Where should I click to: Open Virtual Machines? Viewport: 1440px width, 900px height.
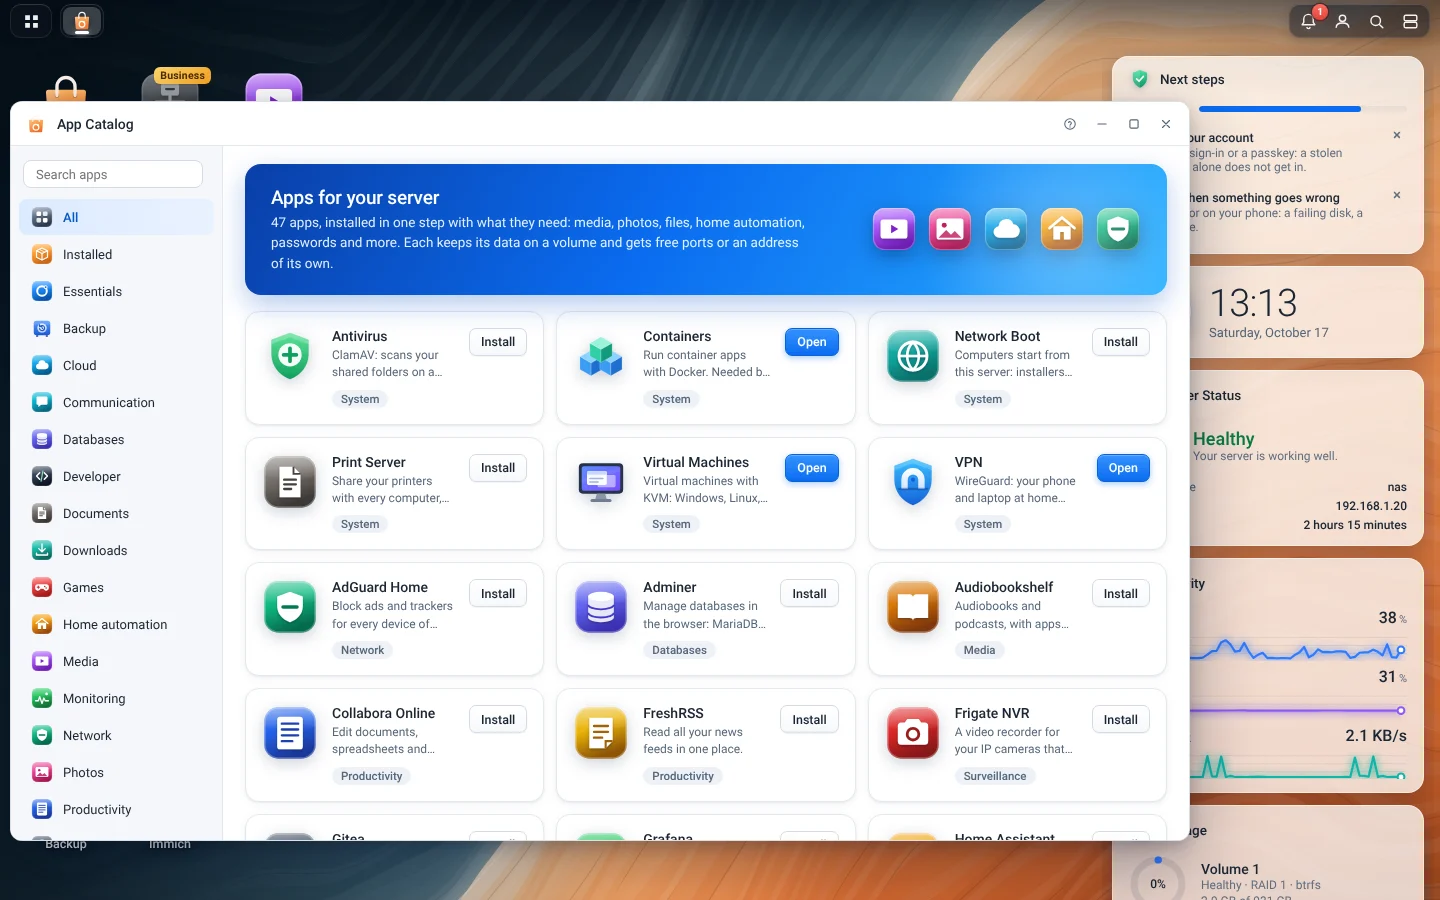pyautogui.click(x=812, y=468)
